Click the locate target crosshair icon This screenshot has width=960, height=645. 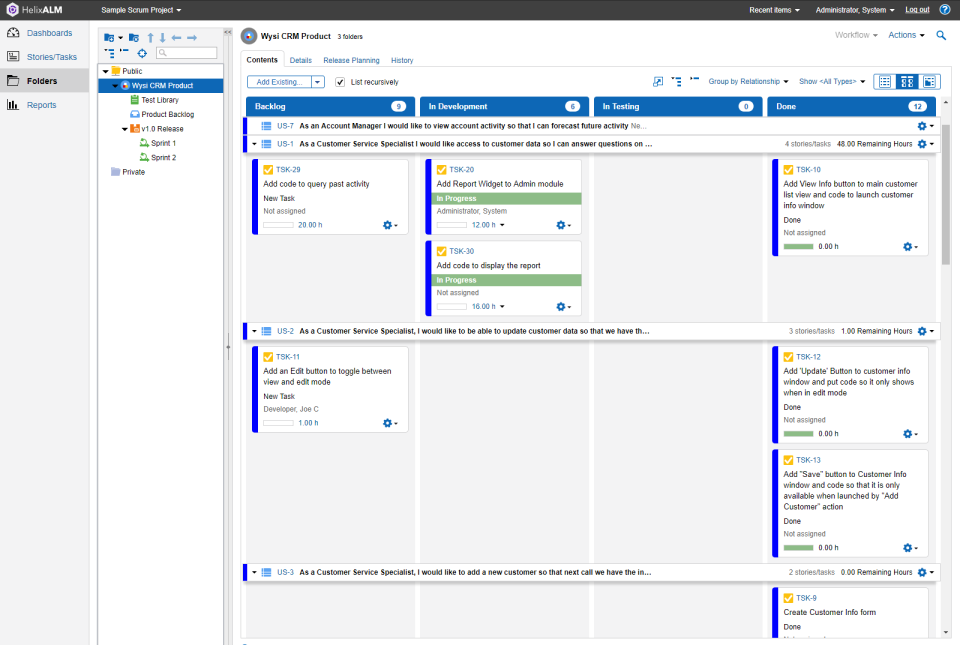pos(142,53)
